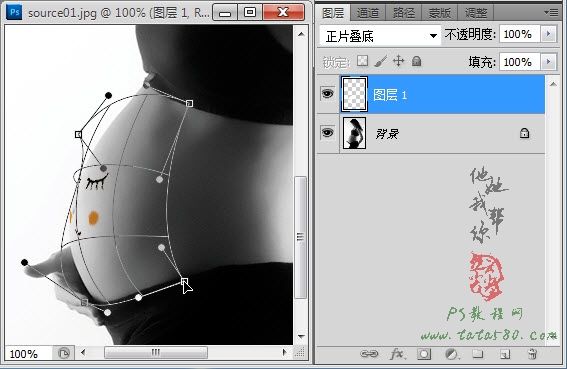Click the Photoshop Ps icon in title bar
Viewport: 567px width, 369px height.
tap(14, 12)
